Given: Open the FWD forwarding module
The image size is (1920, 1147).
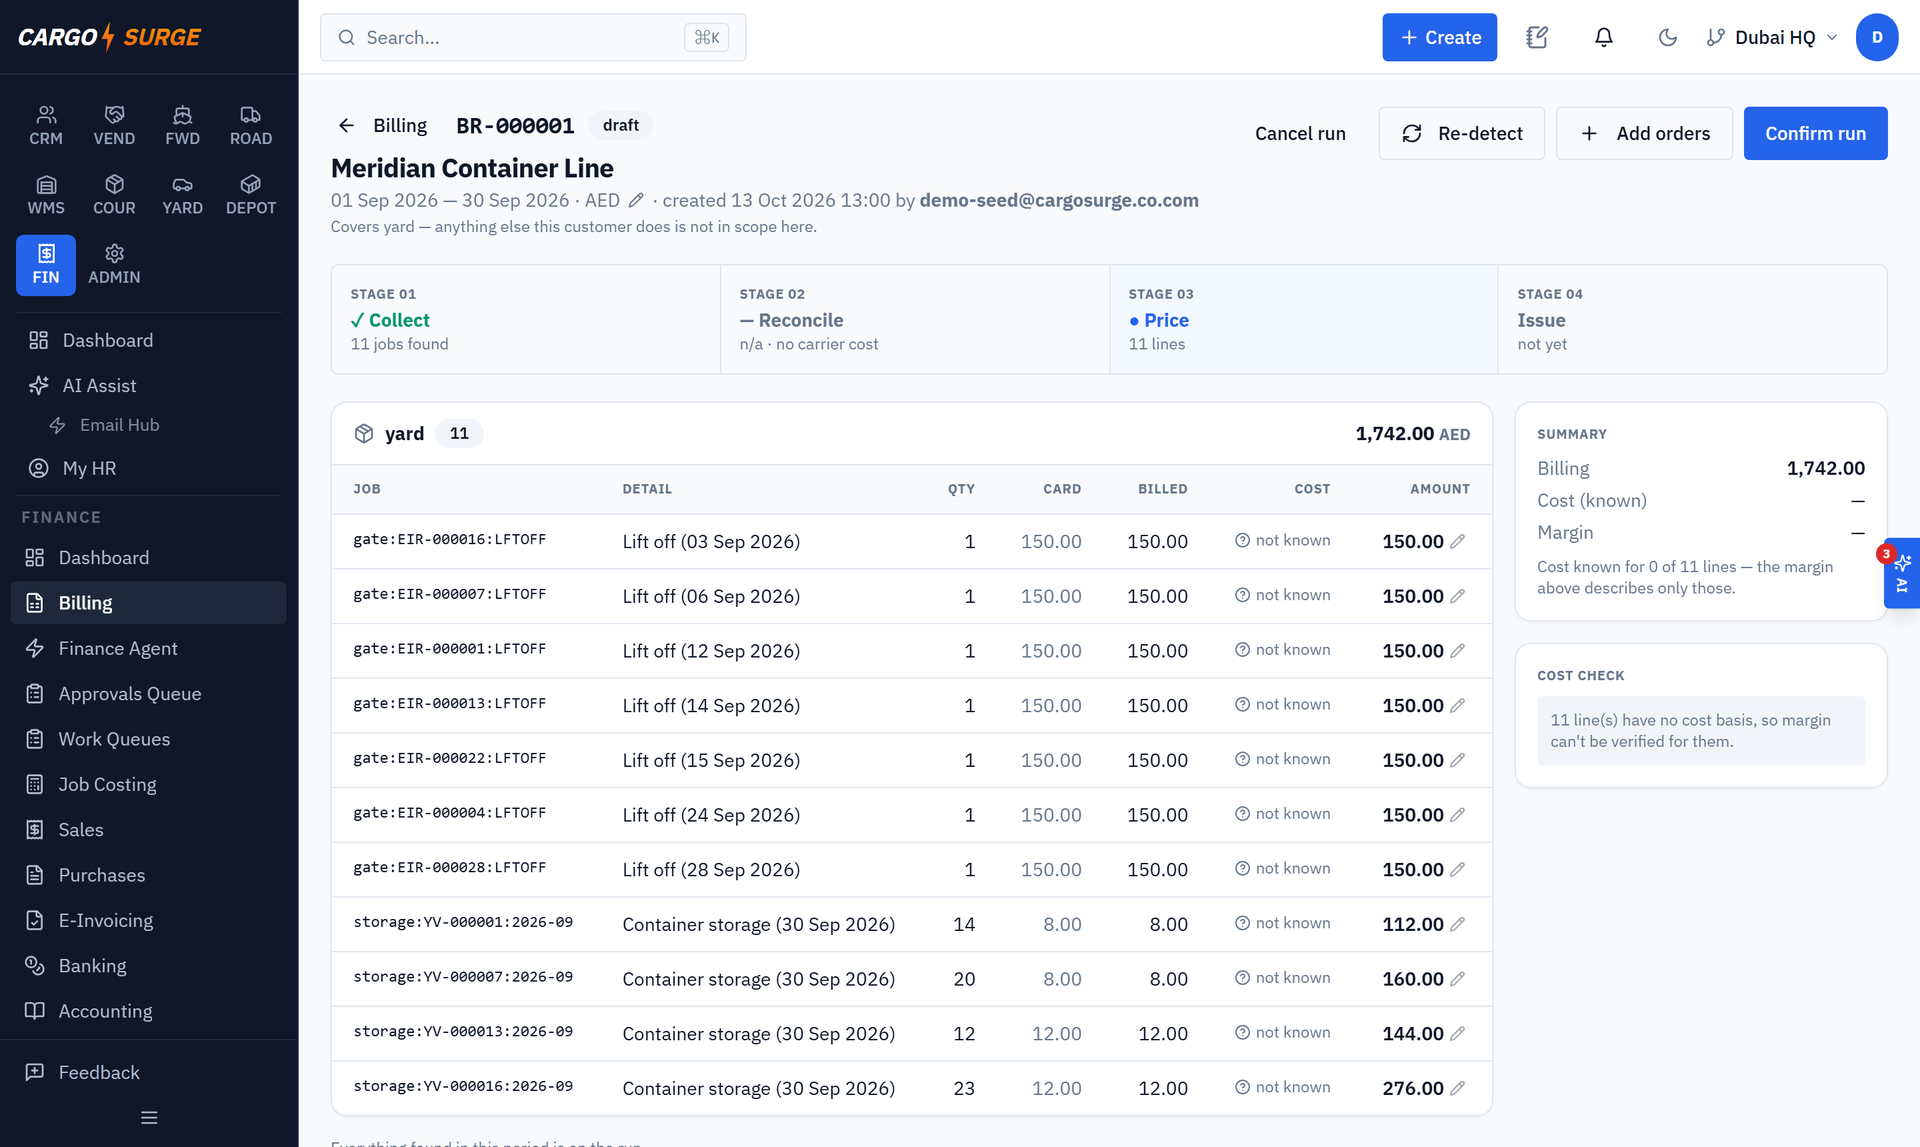Looking at the screenshot, I should point(182,126).
